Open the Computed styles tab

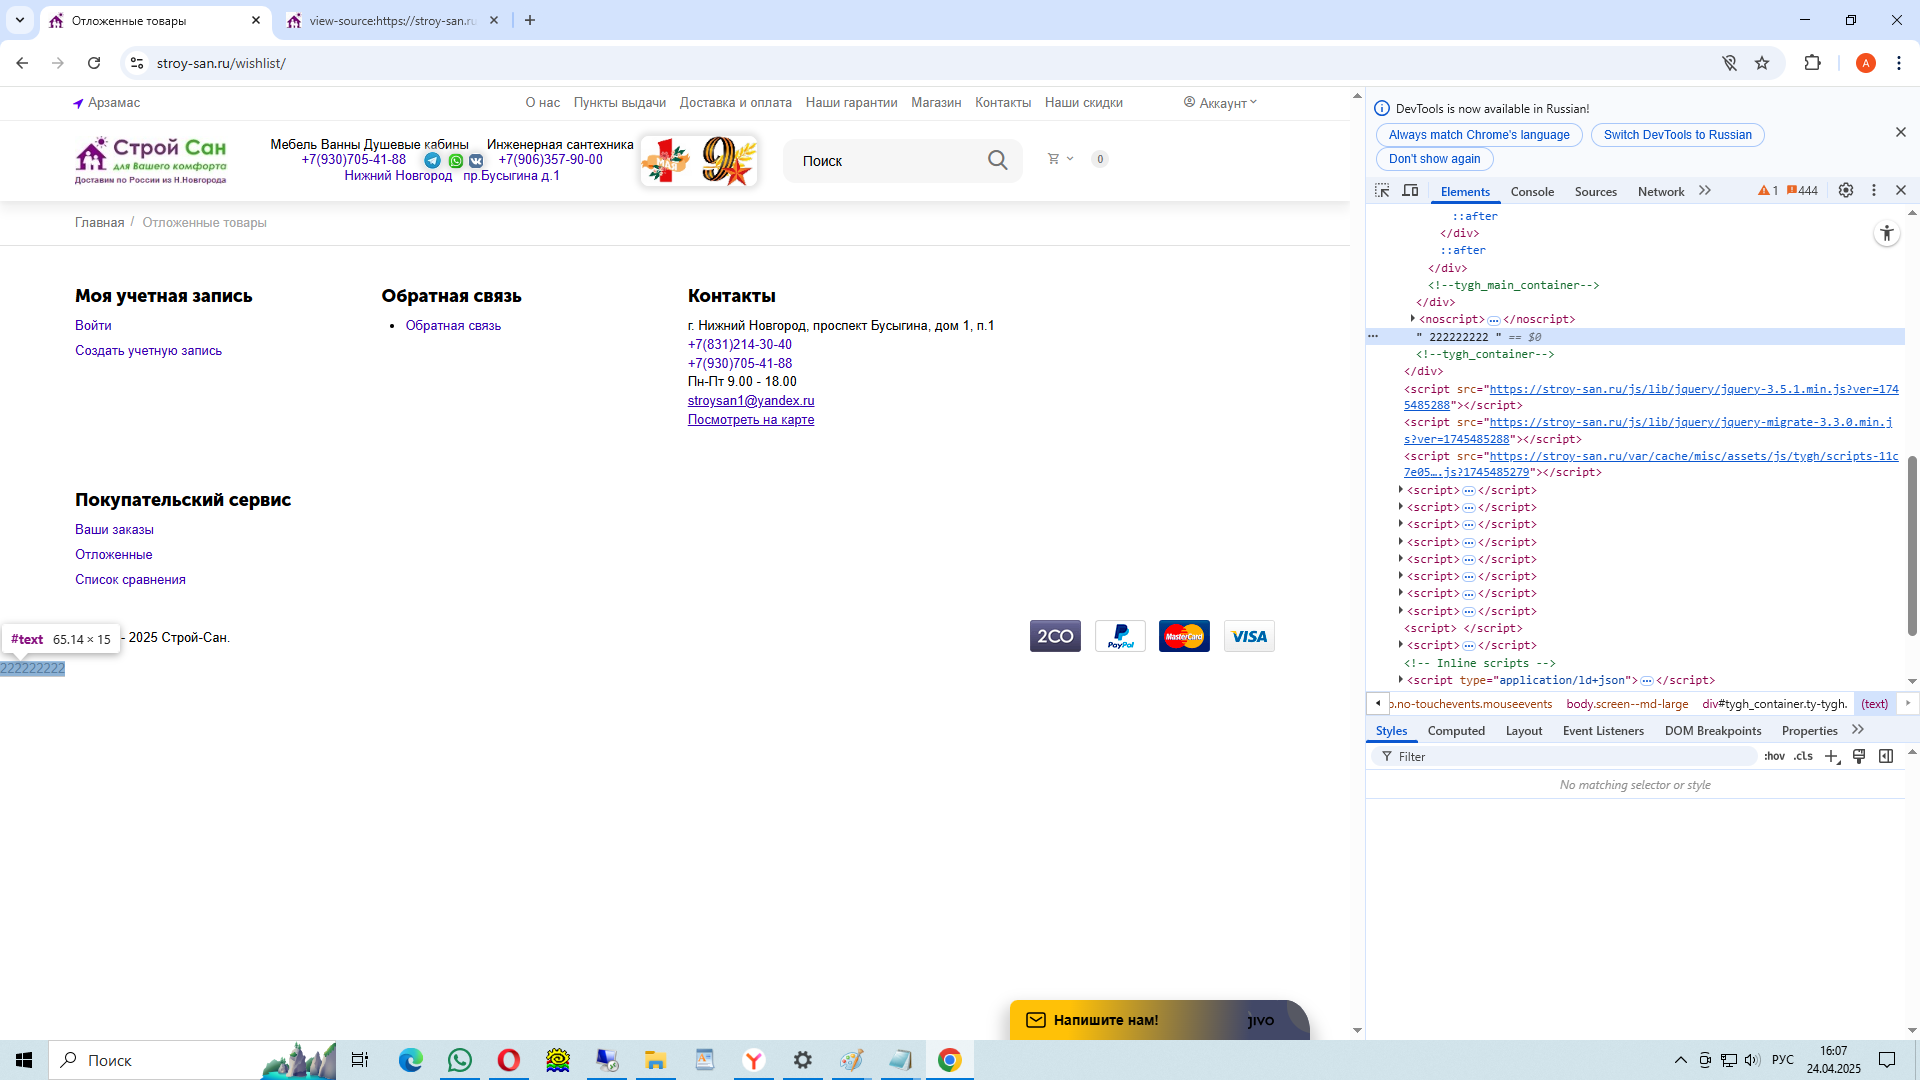click(1456, 731)
